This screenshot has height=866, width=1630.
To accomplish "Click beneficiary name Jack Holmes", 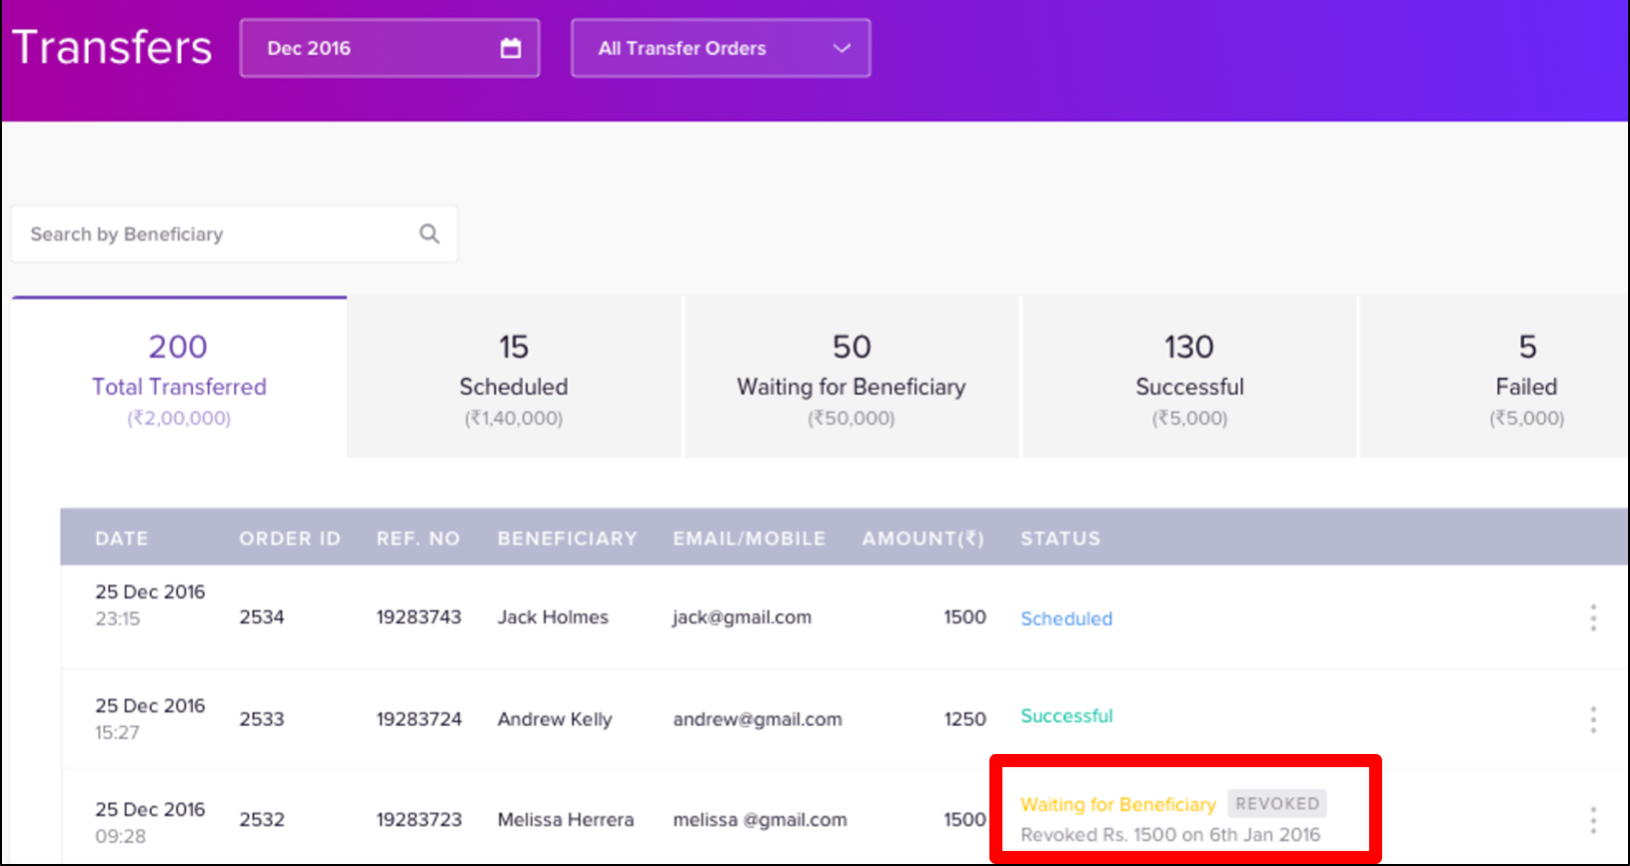I will [553, 617].
